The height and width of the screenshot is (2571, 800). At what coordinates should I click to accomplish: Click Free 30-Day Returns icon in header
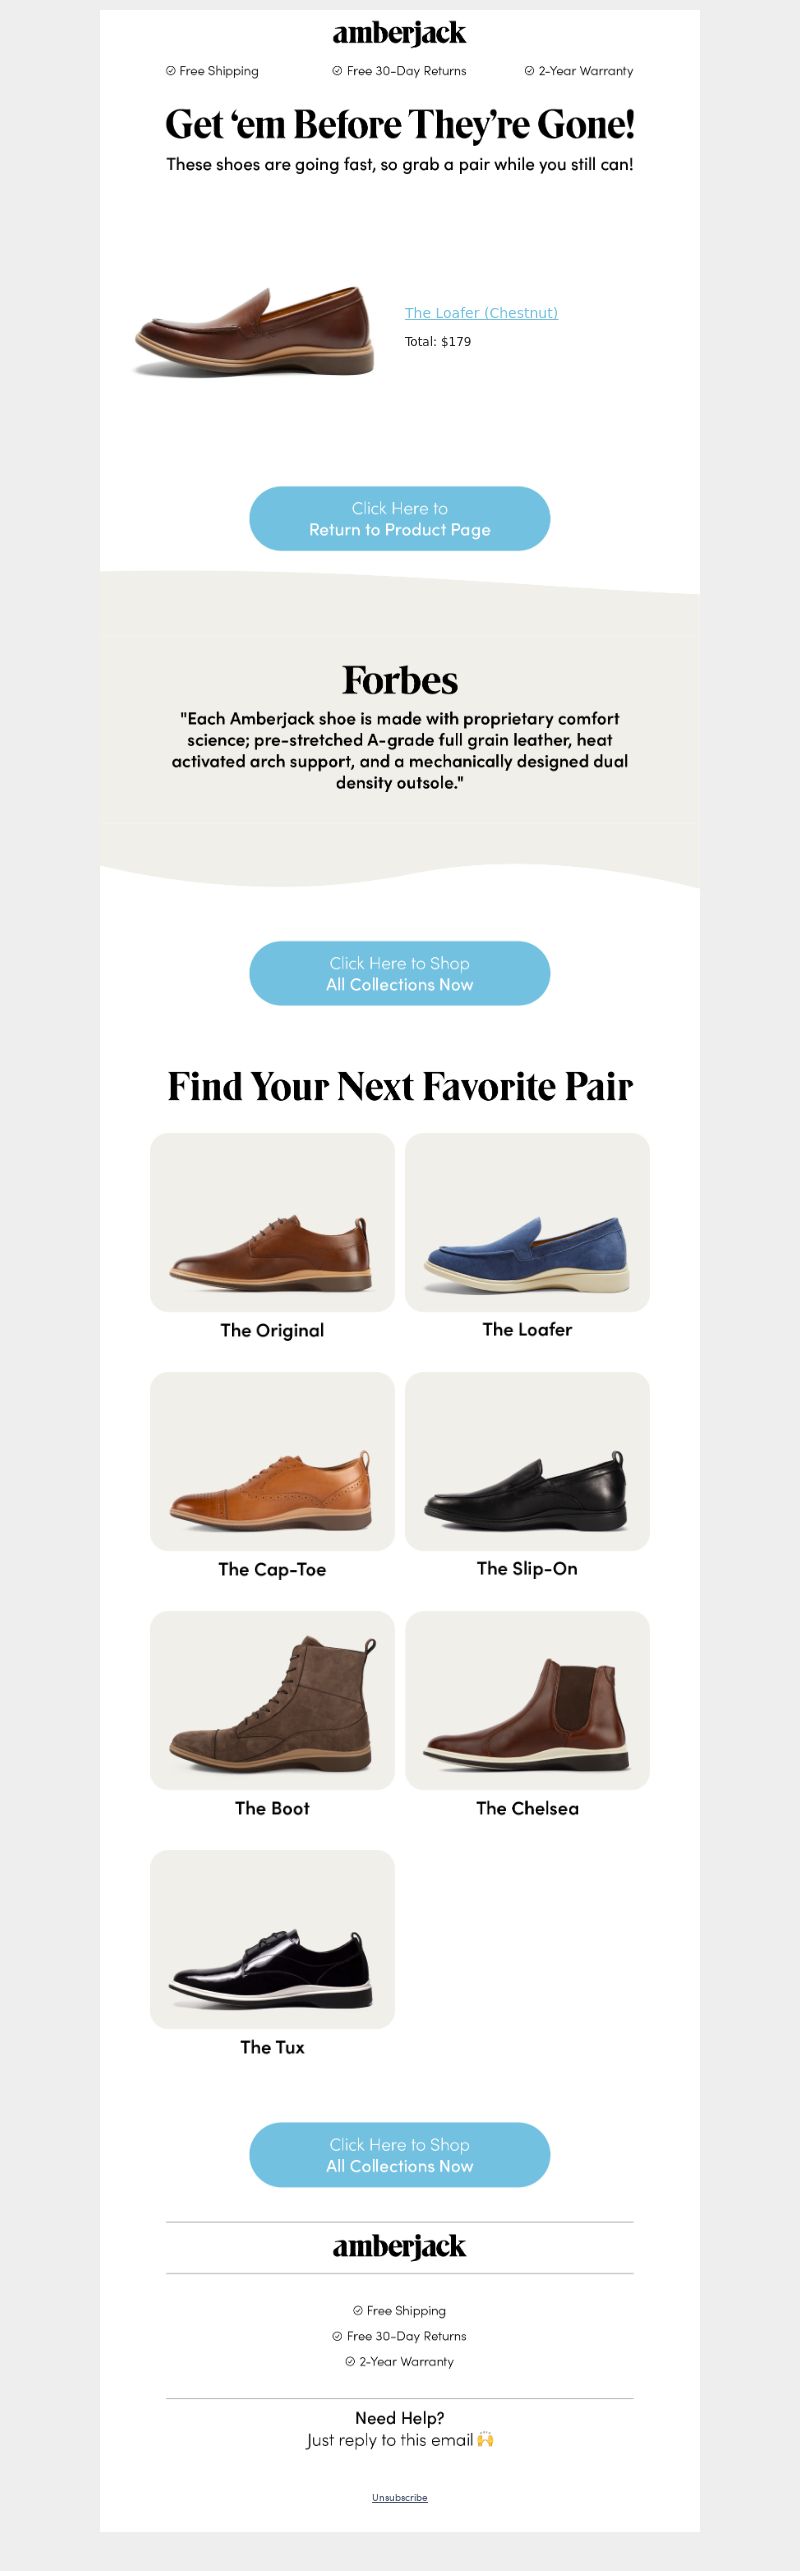coord(337,71)
